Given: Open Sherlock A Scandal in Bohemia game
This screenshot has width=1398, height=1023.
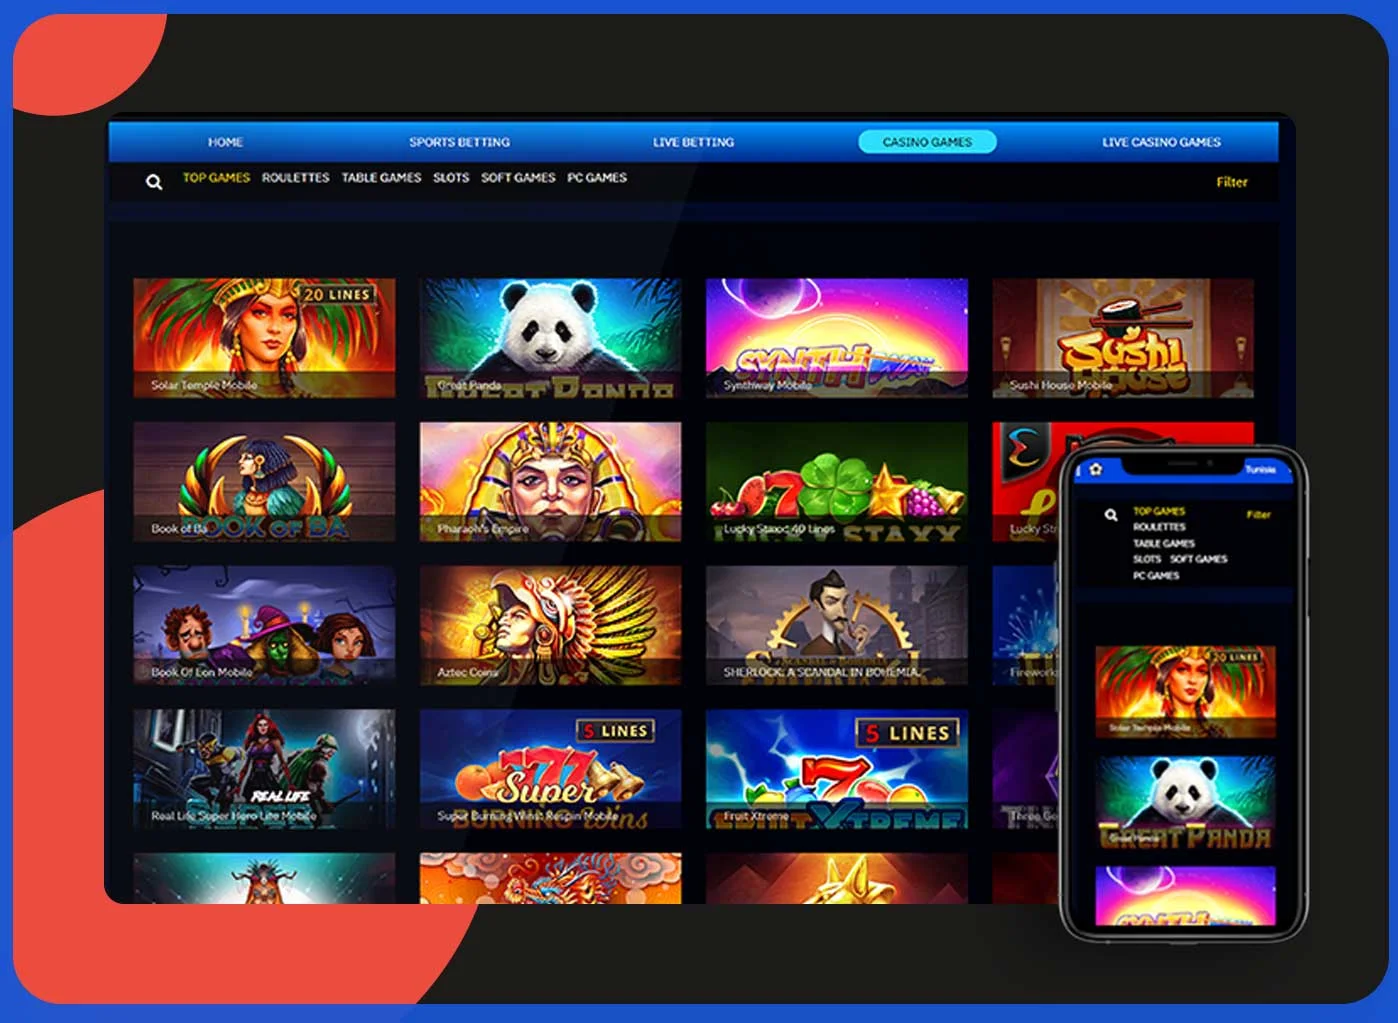Looking at the screenshot, I should tap(837, 626).
